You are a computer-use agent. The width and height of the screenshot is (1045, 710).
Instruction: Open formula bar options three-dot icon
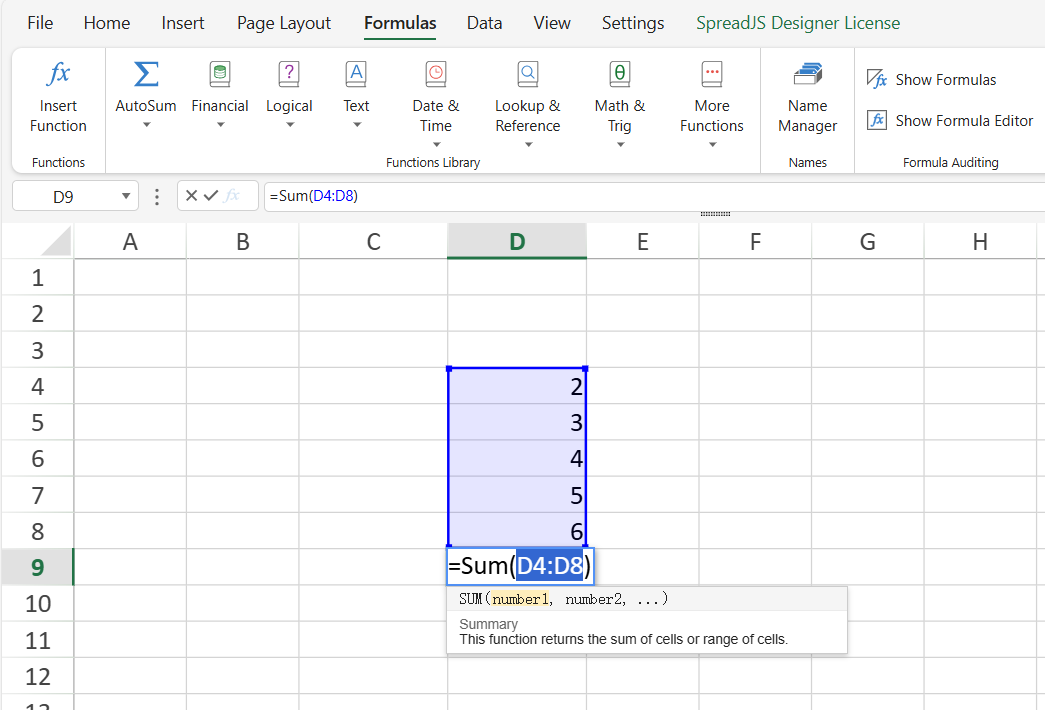coord(157,196)
